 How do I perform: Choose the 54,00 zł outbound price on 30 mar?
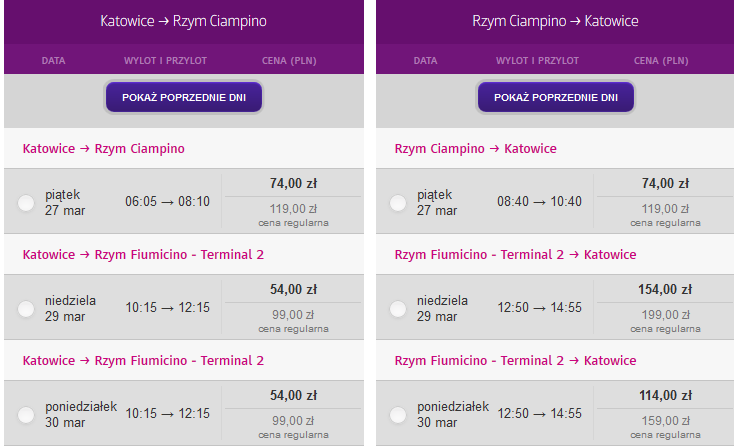[x=294, y=396]
